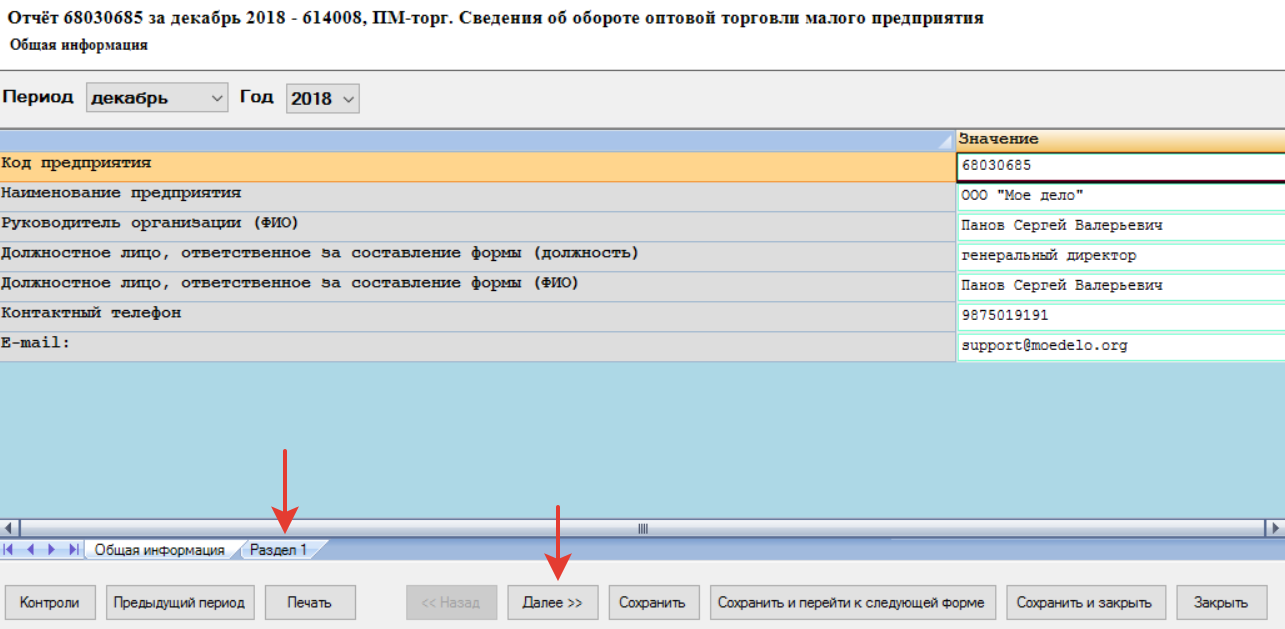Select the Контактный телефон row label
The height and width of the screenshot is (629, 1285).
[x=478, y=316]
